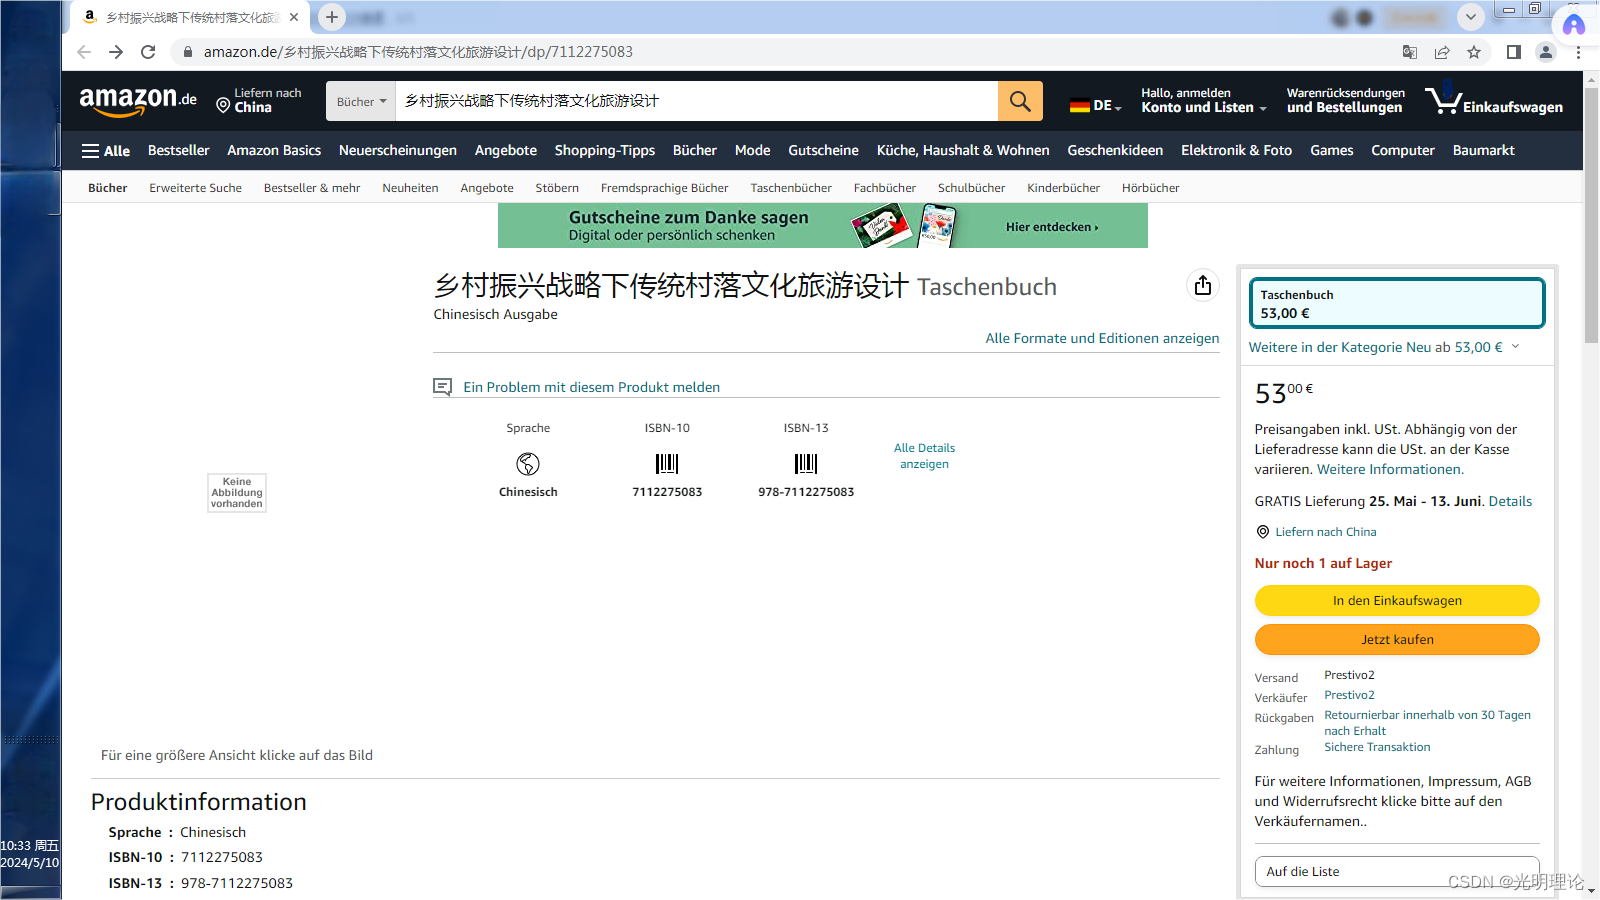Viewport: 1600px width, 900px height.
Task: Click the share page icon in address bar
Action: tap(1442, 52)
